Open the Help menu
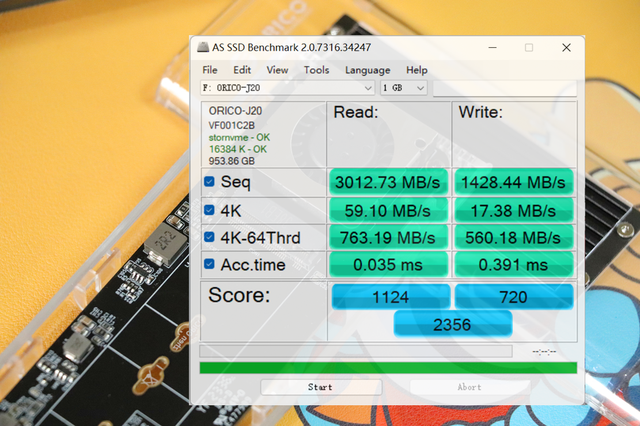640x426 pixels. [x=417, y=70]
